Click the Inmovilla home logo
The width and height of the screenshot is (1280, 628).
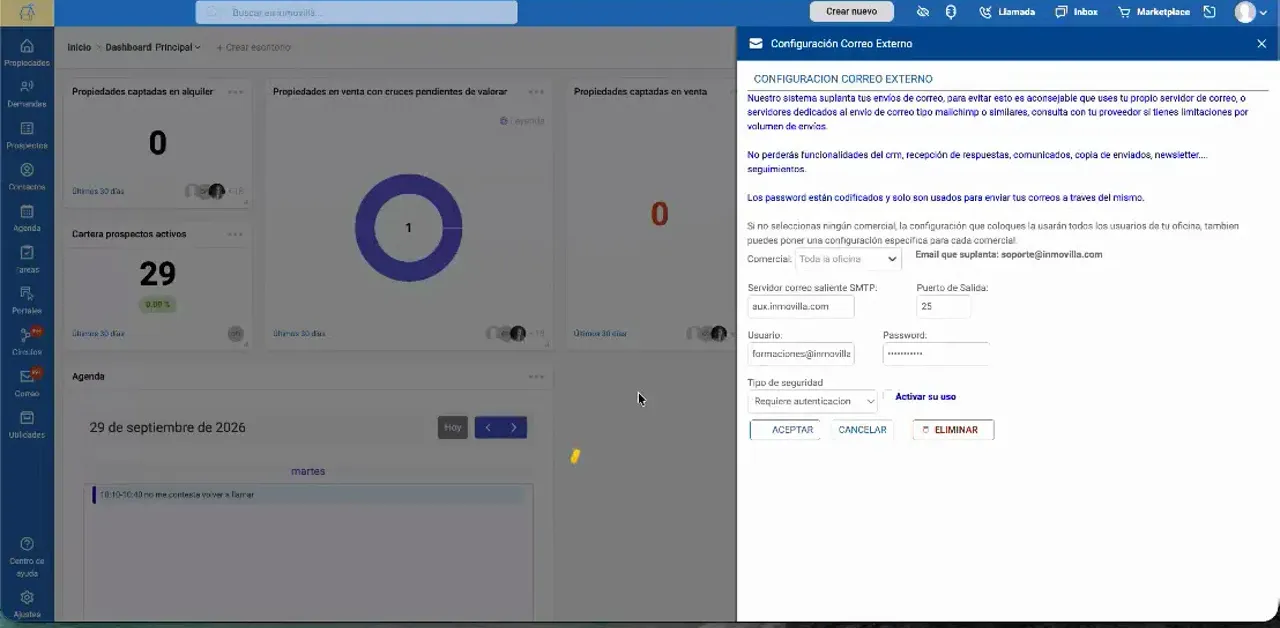click(27, 12)
